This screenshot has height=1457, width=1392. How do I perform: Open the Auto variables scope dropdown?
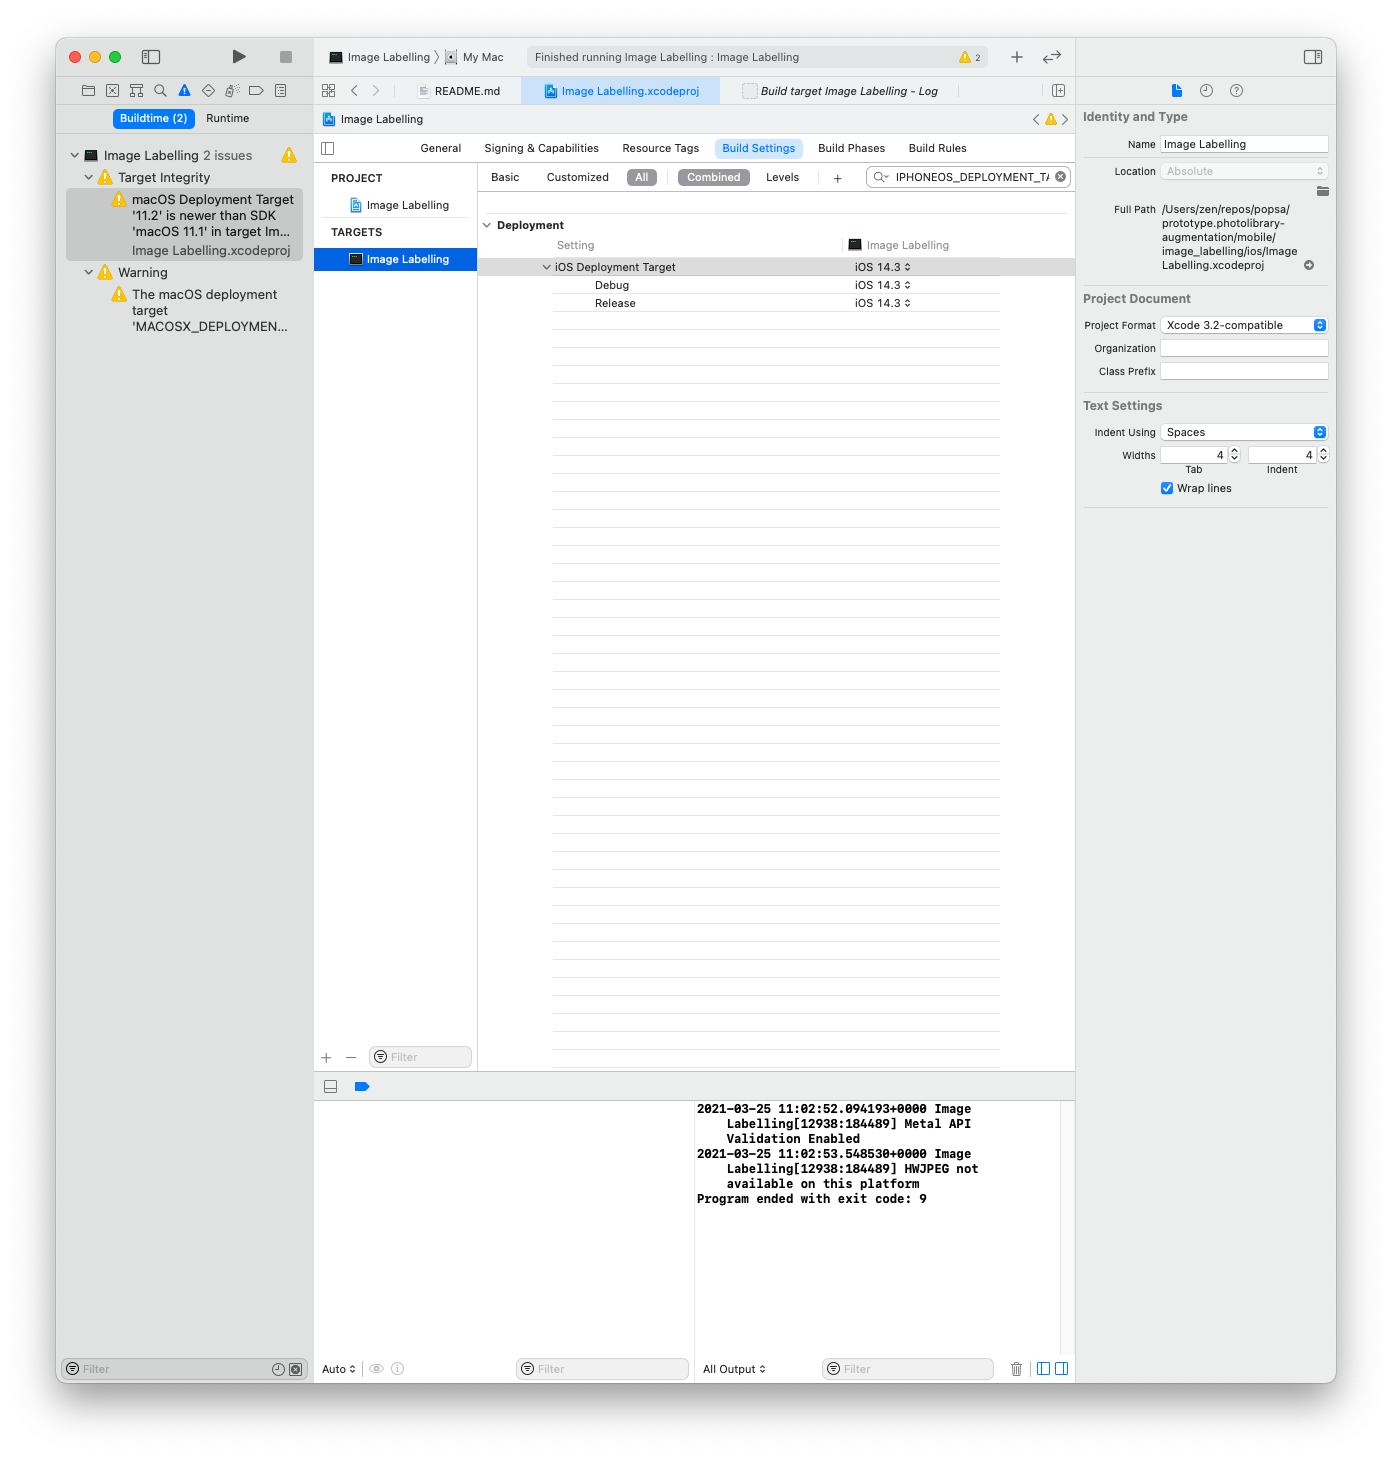point(339,1369)
